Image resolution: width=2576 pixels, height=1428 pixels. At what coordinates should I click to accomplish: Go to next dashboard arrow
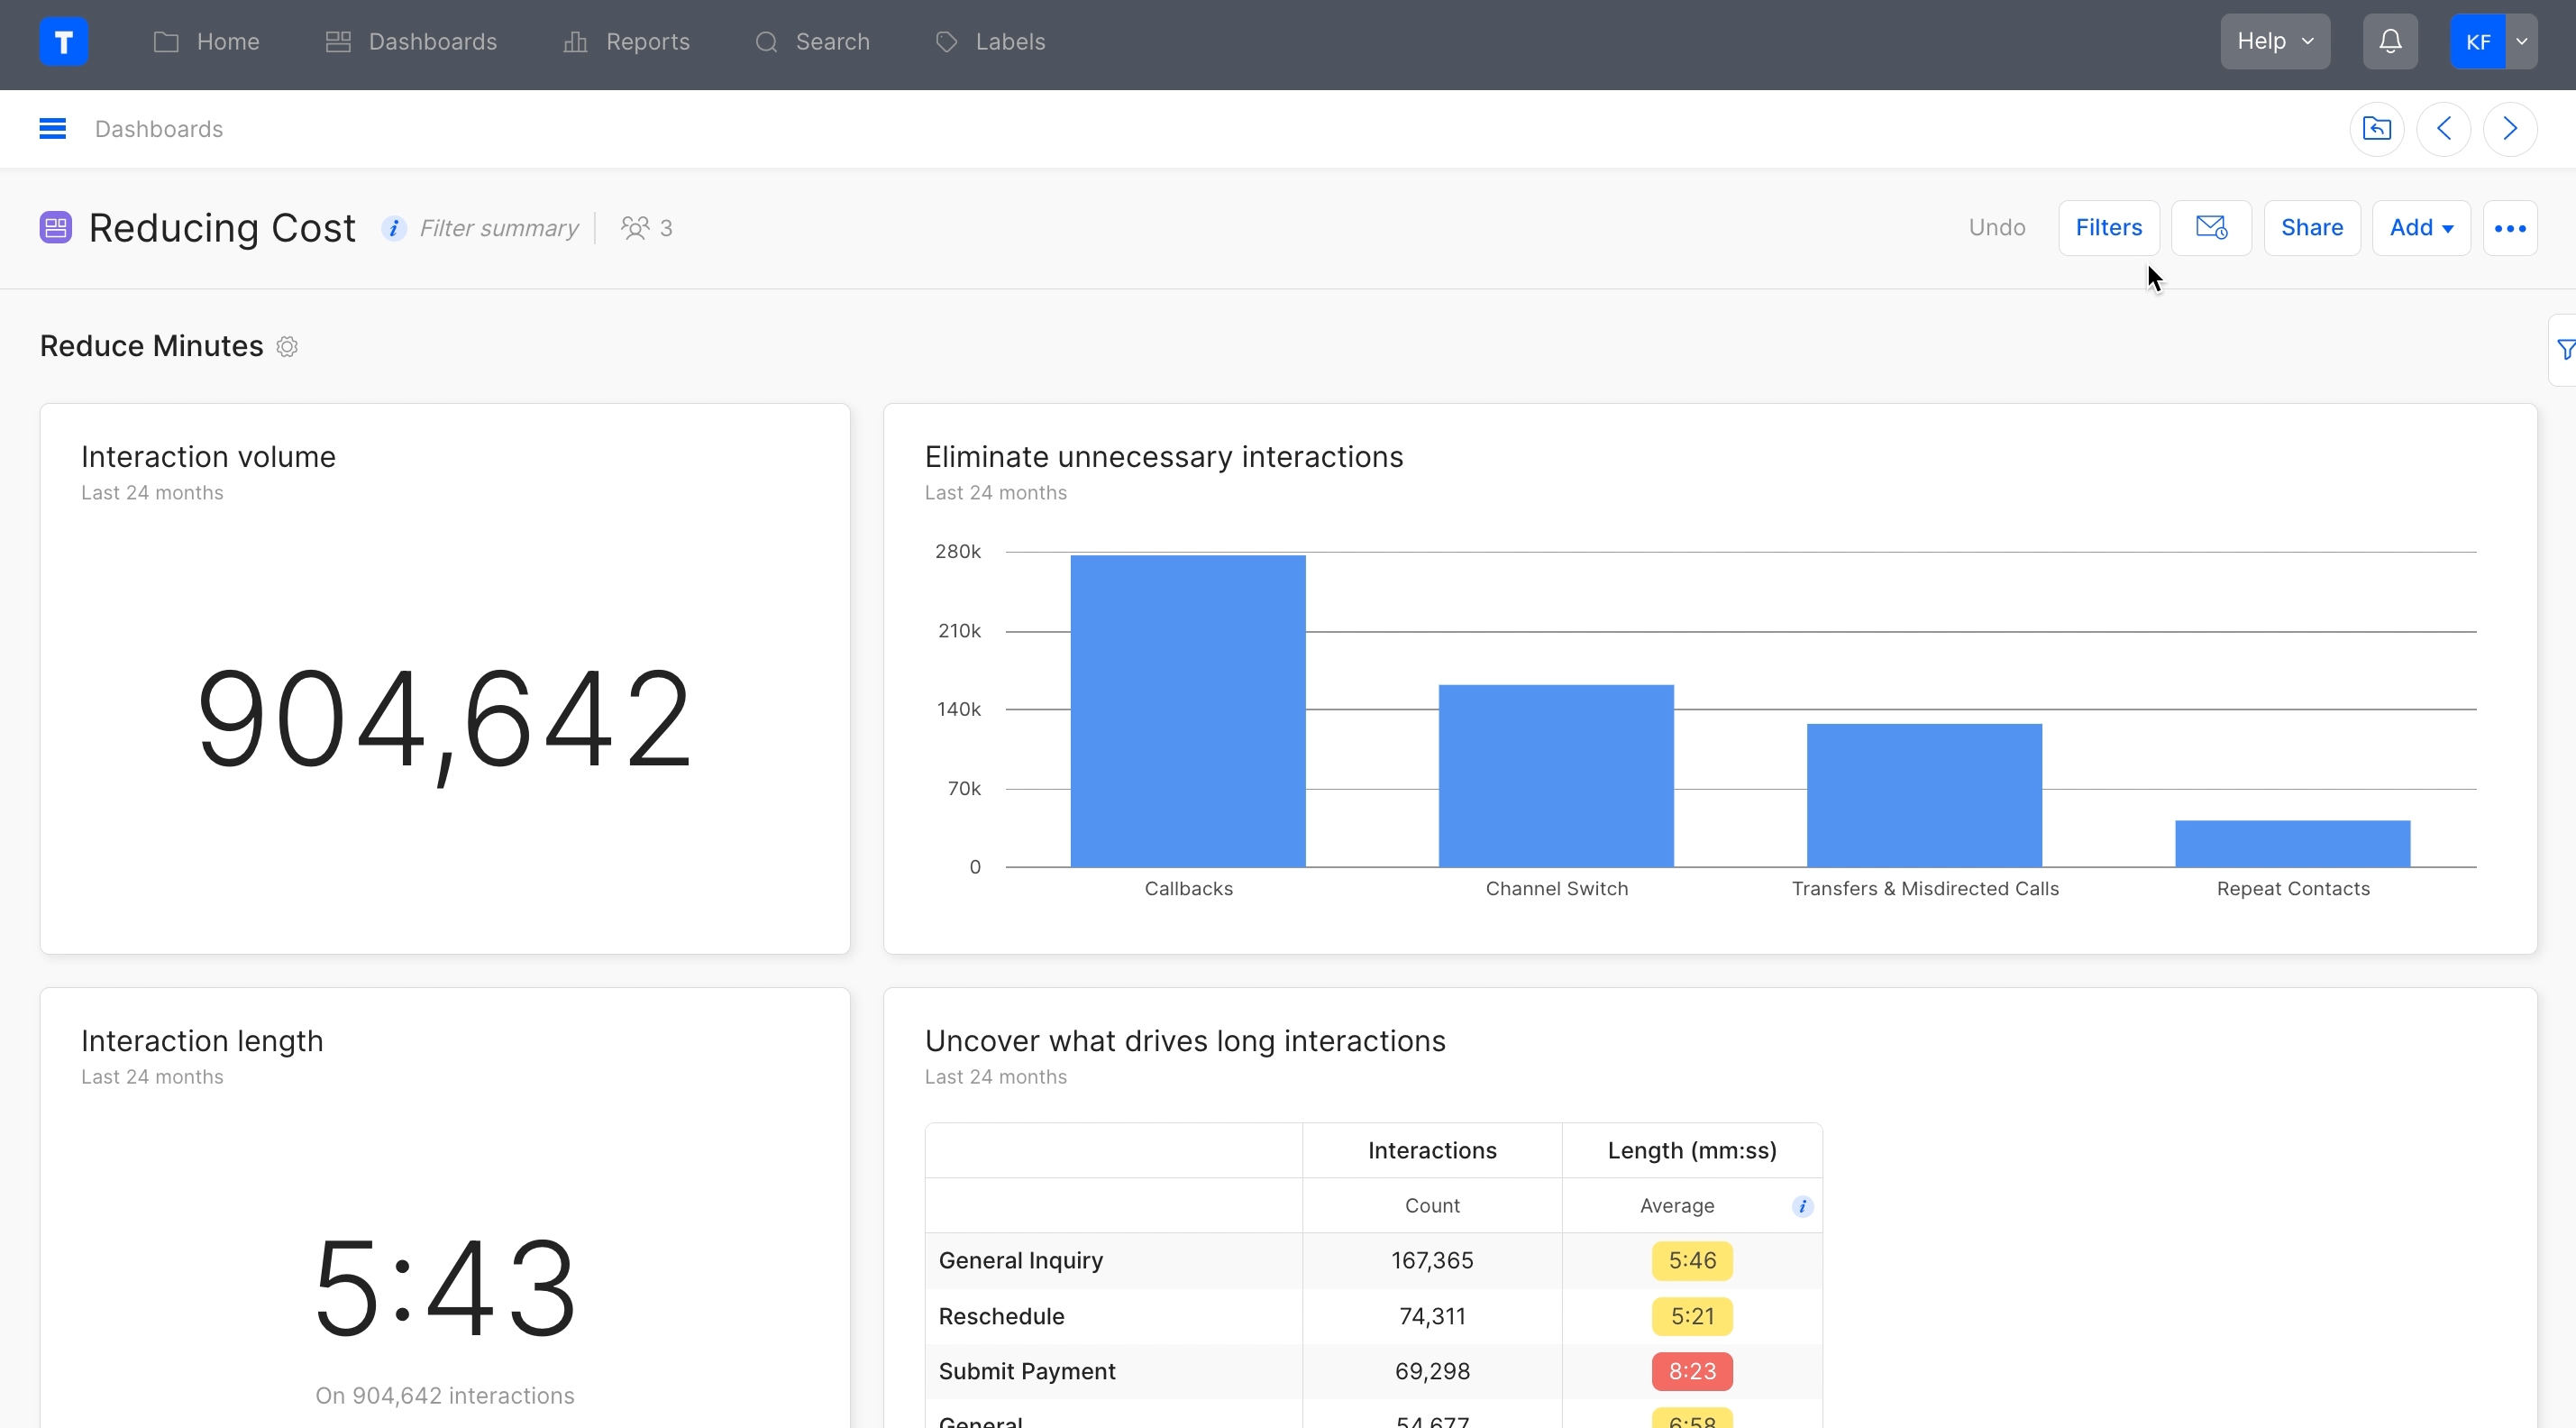point(2509,129)
